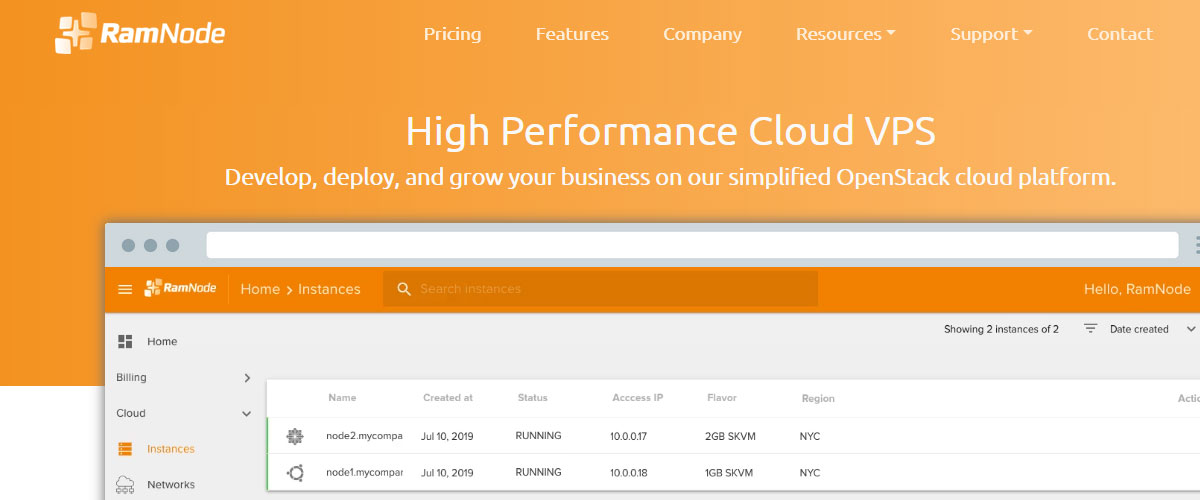Click the RamNode logo in the dashboard bar
The height and width of the screenshot is (500, 1200).
pos(180,288)
